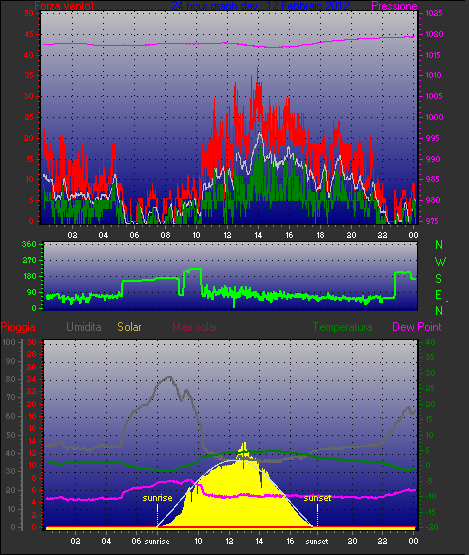This screenshot has width=469, height=555.
Task: Click the white sunrise label on the time axis
Action: (157, 541)
